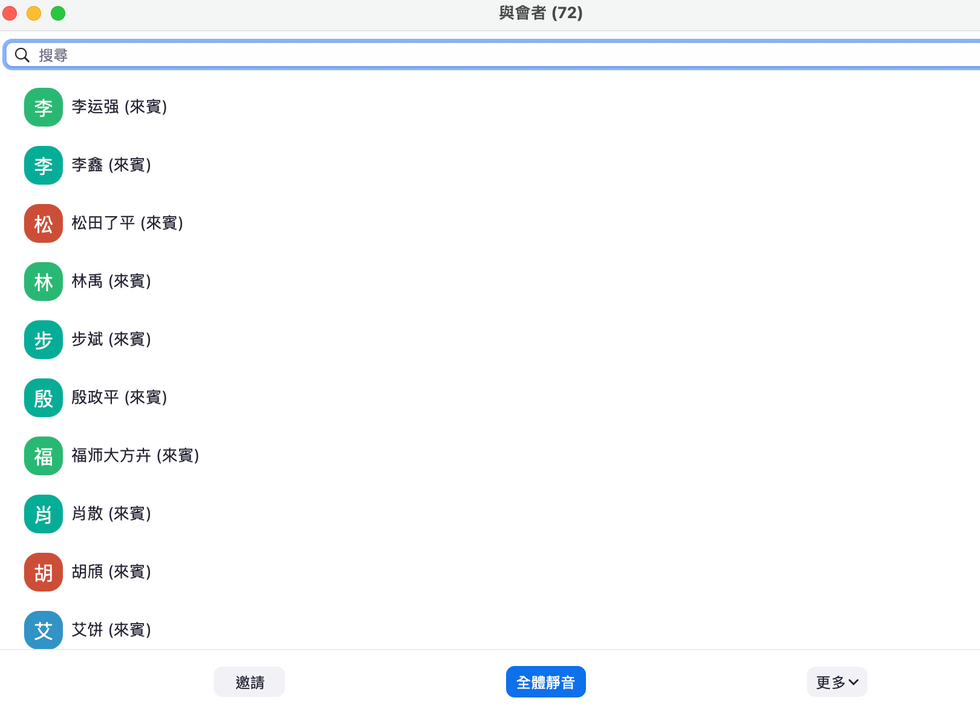
Task: Click the 步 avatar icon
Action: tap(43, 340)
